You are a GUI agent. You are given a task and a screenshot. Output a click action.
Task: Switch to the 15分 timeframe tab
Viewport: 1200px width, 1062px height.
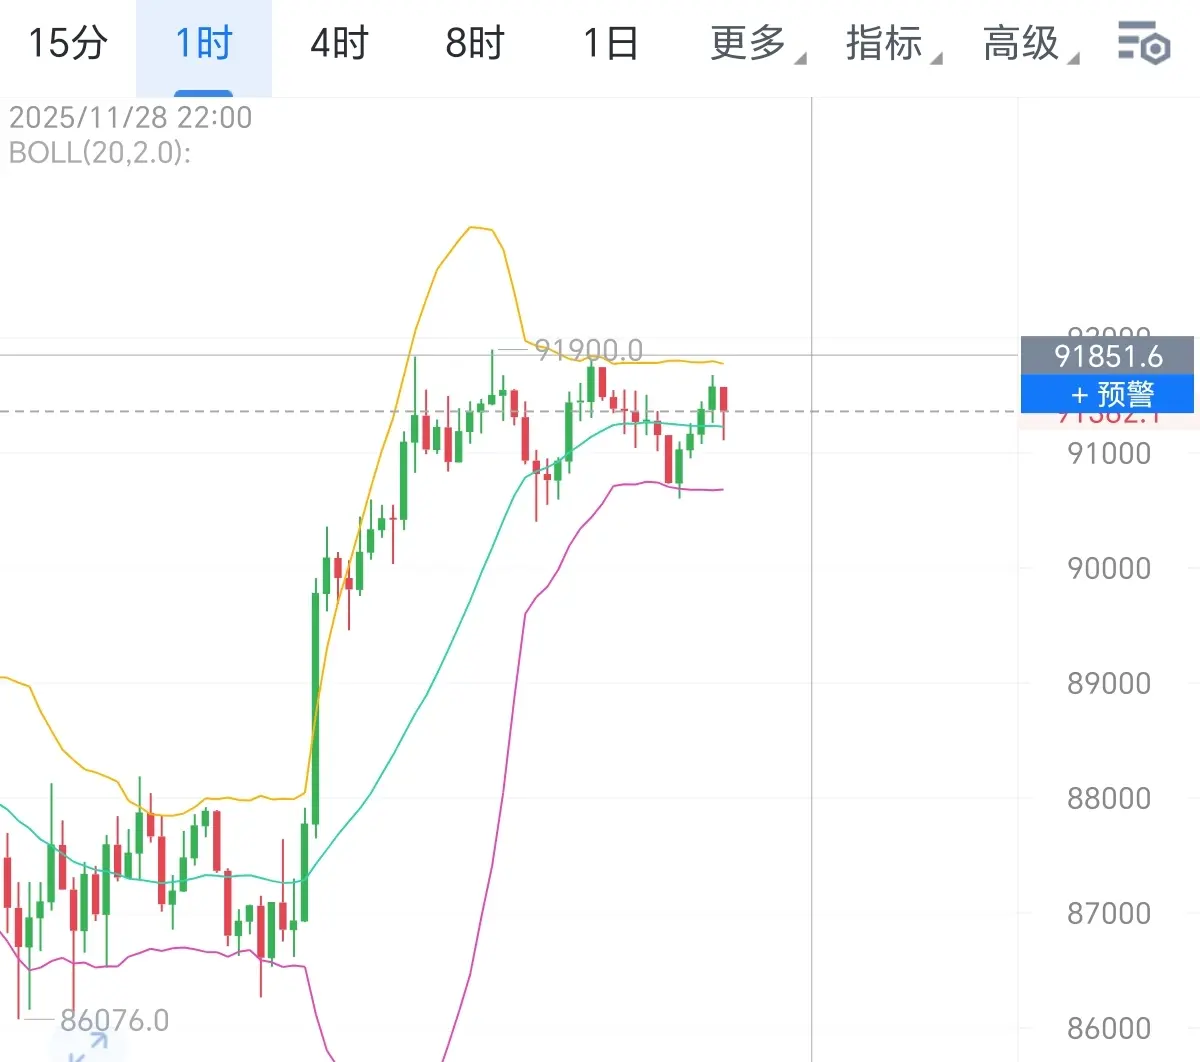(x=67, y=44)
